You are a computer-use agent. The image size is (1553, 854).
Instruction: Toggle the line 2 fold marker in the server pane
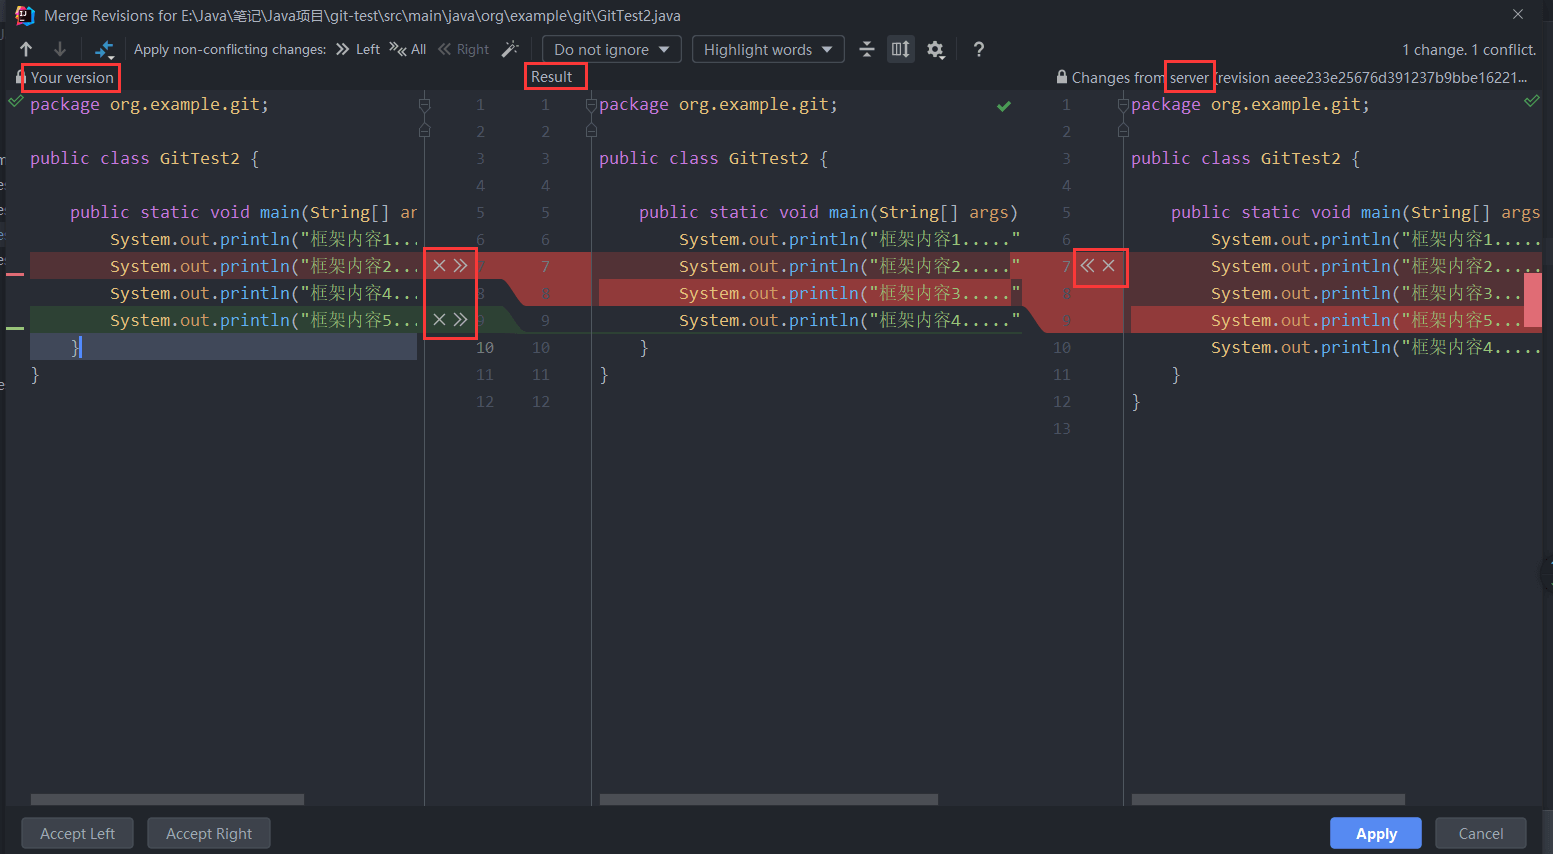1123,131
